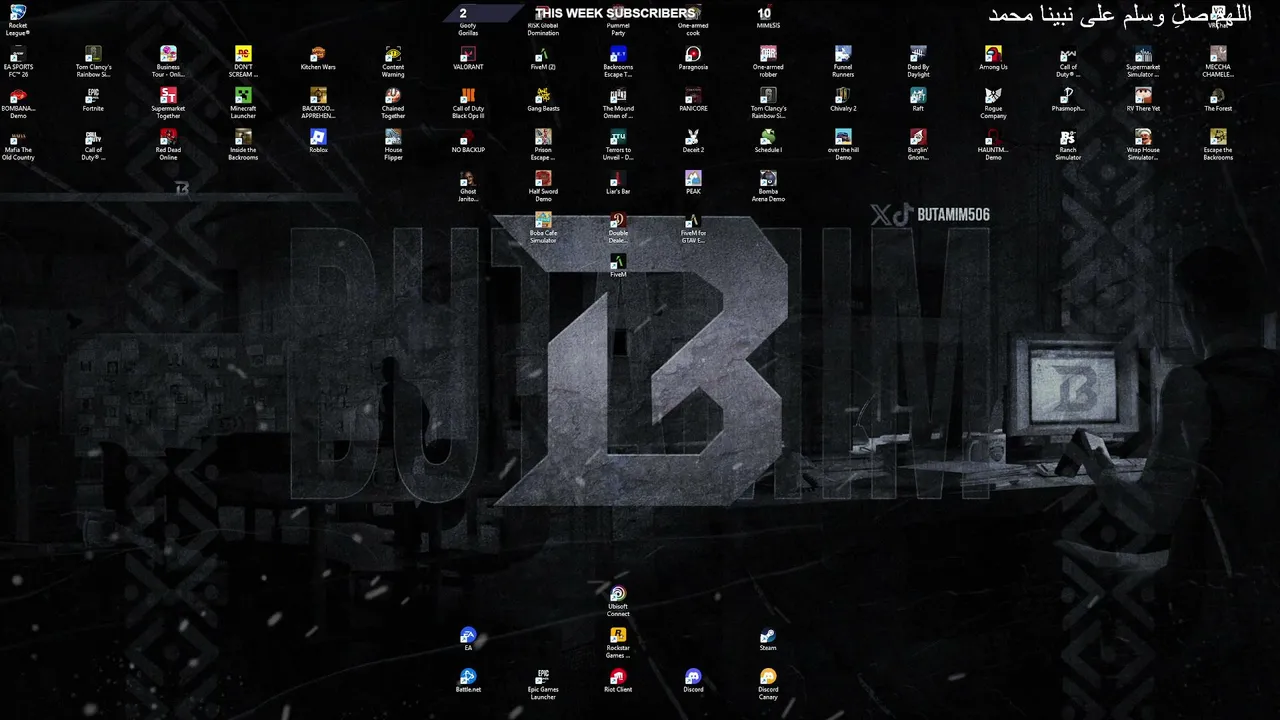Click the MECCHA CHAMELE... icon
This screenshot has width=1280, height=720.
point(1218,61)
